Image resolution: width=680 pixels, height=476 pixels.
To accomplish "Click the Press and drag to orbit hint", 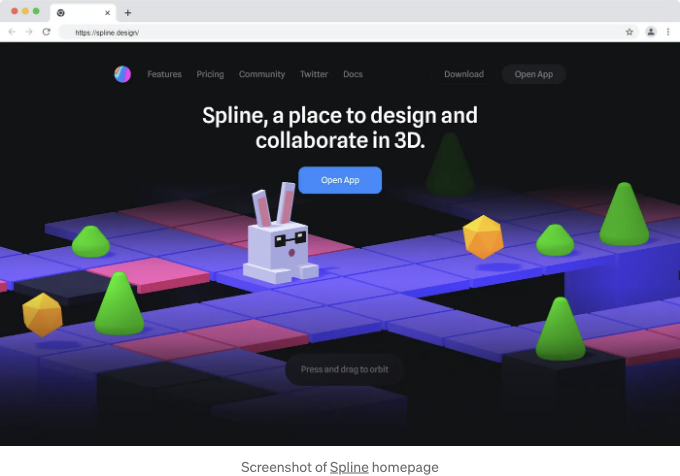I will (344, 369).
